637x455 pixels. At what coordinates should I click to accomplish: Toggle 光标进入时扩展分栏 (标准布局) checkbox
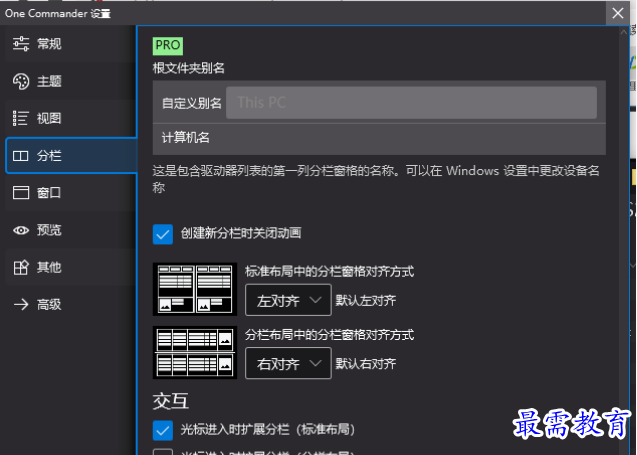[162, 430]
